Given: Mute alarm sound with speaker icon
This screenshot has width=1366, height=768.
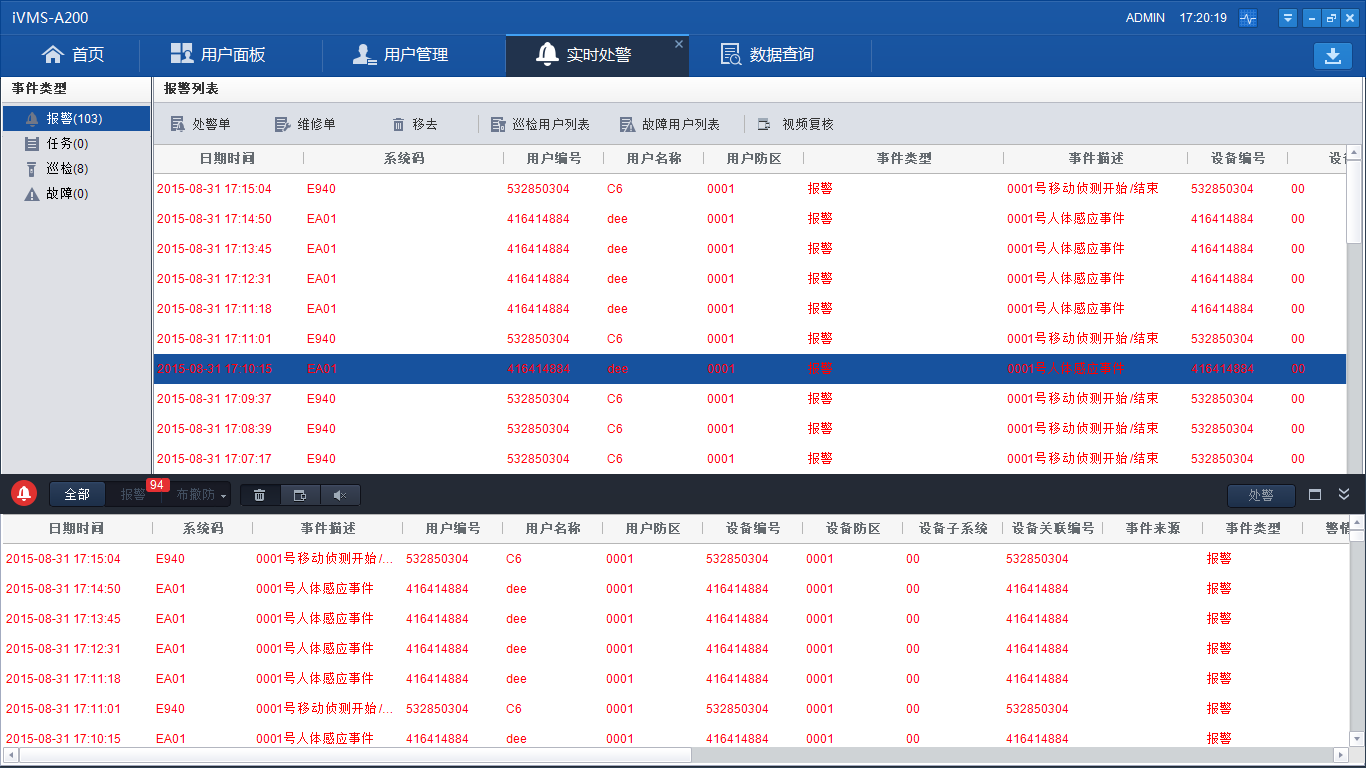Looking at the screenshot, I should tap(340, 495).
